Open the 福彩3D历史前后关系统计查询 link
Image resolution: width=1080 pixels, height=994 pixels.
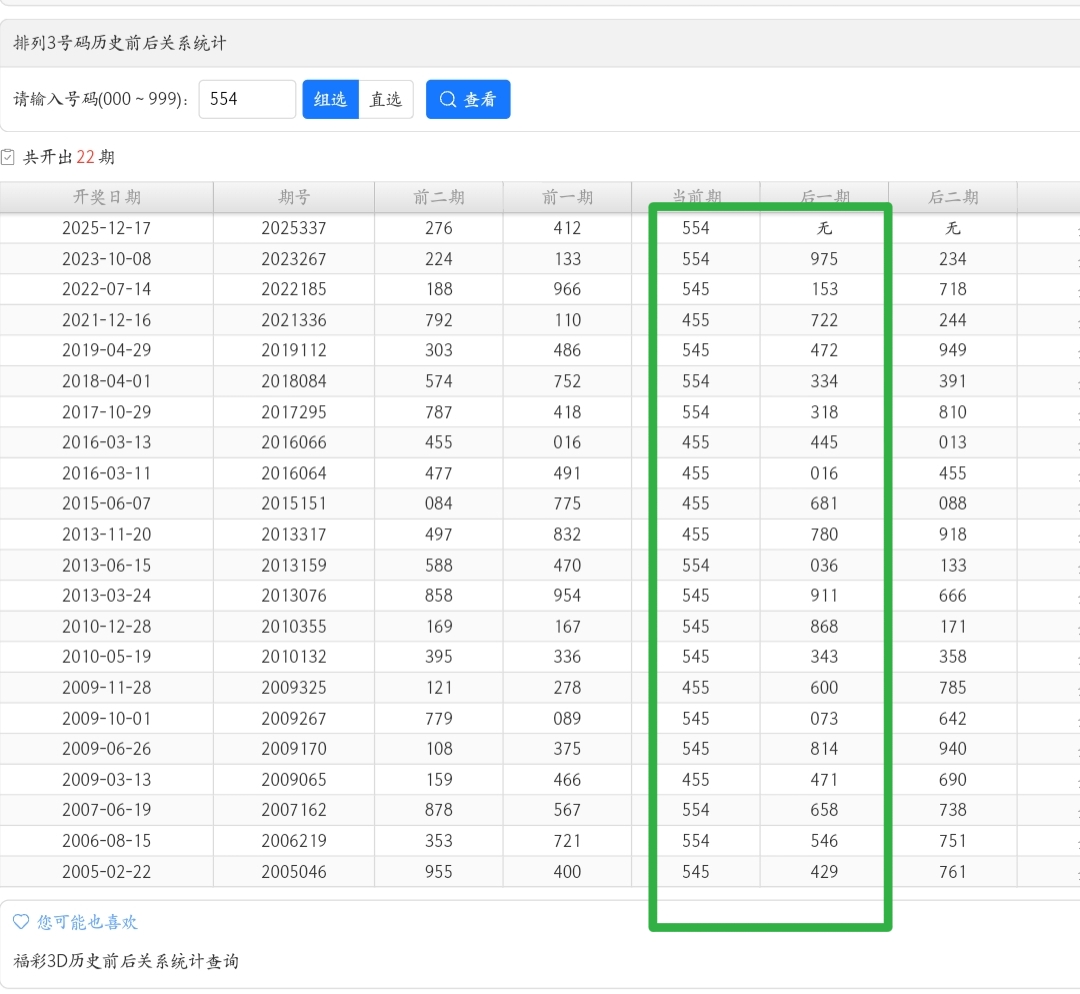click(x=126, y=961)
